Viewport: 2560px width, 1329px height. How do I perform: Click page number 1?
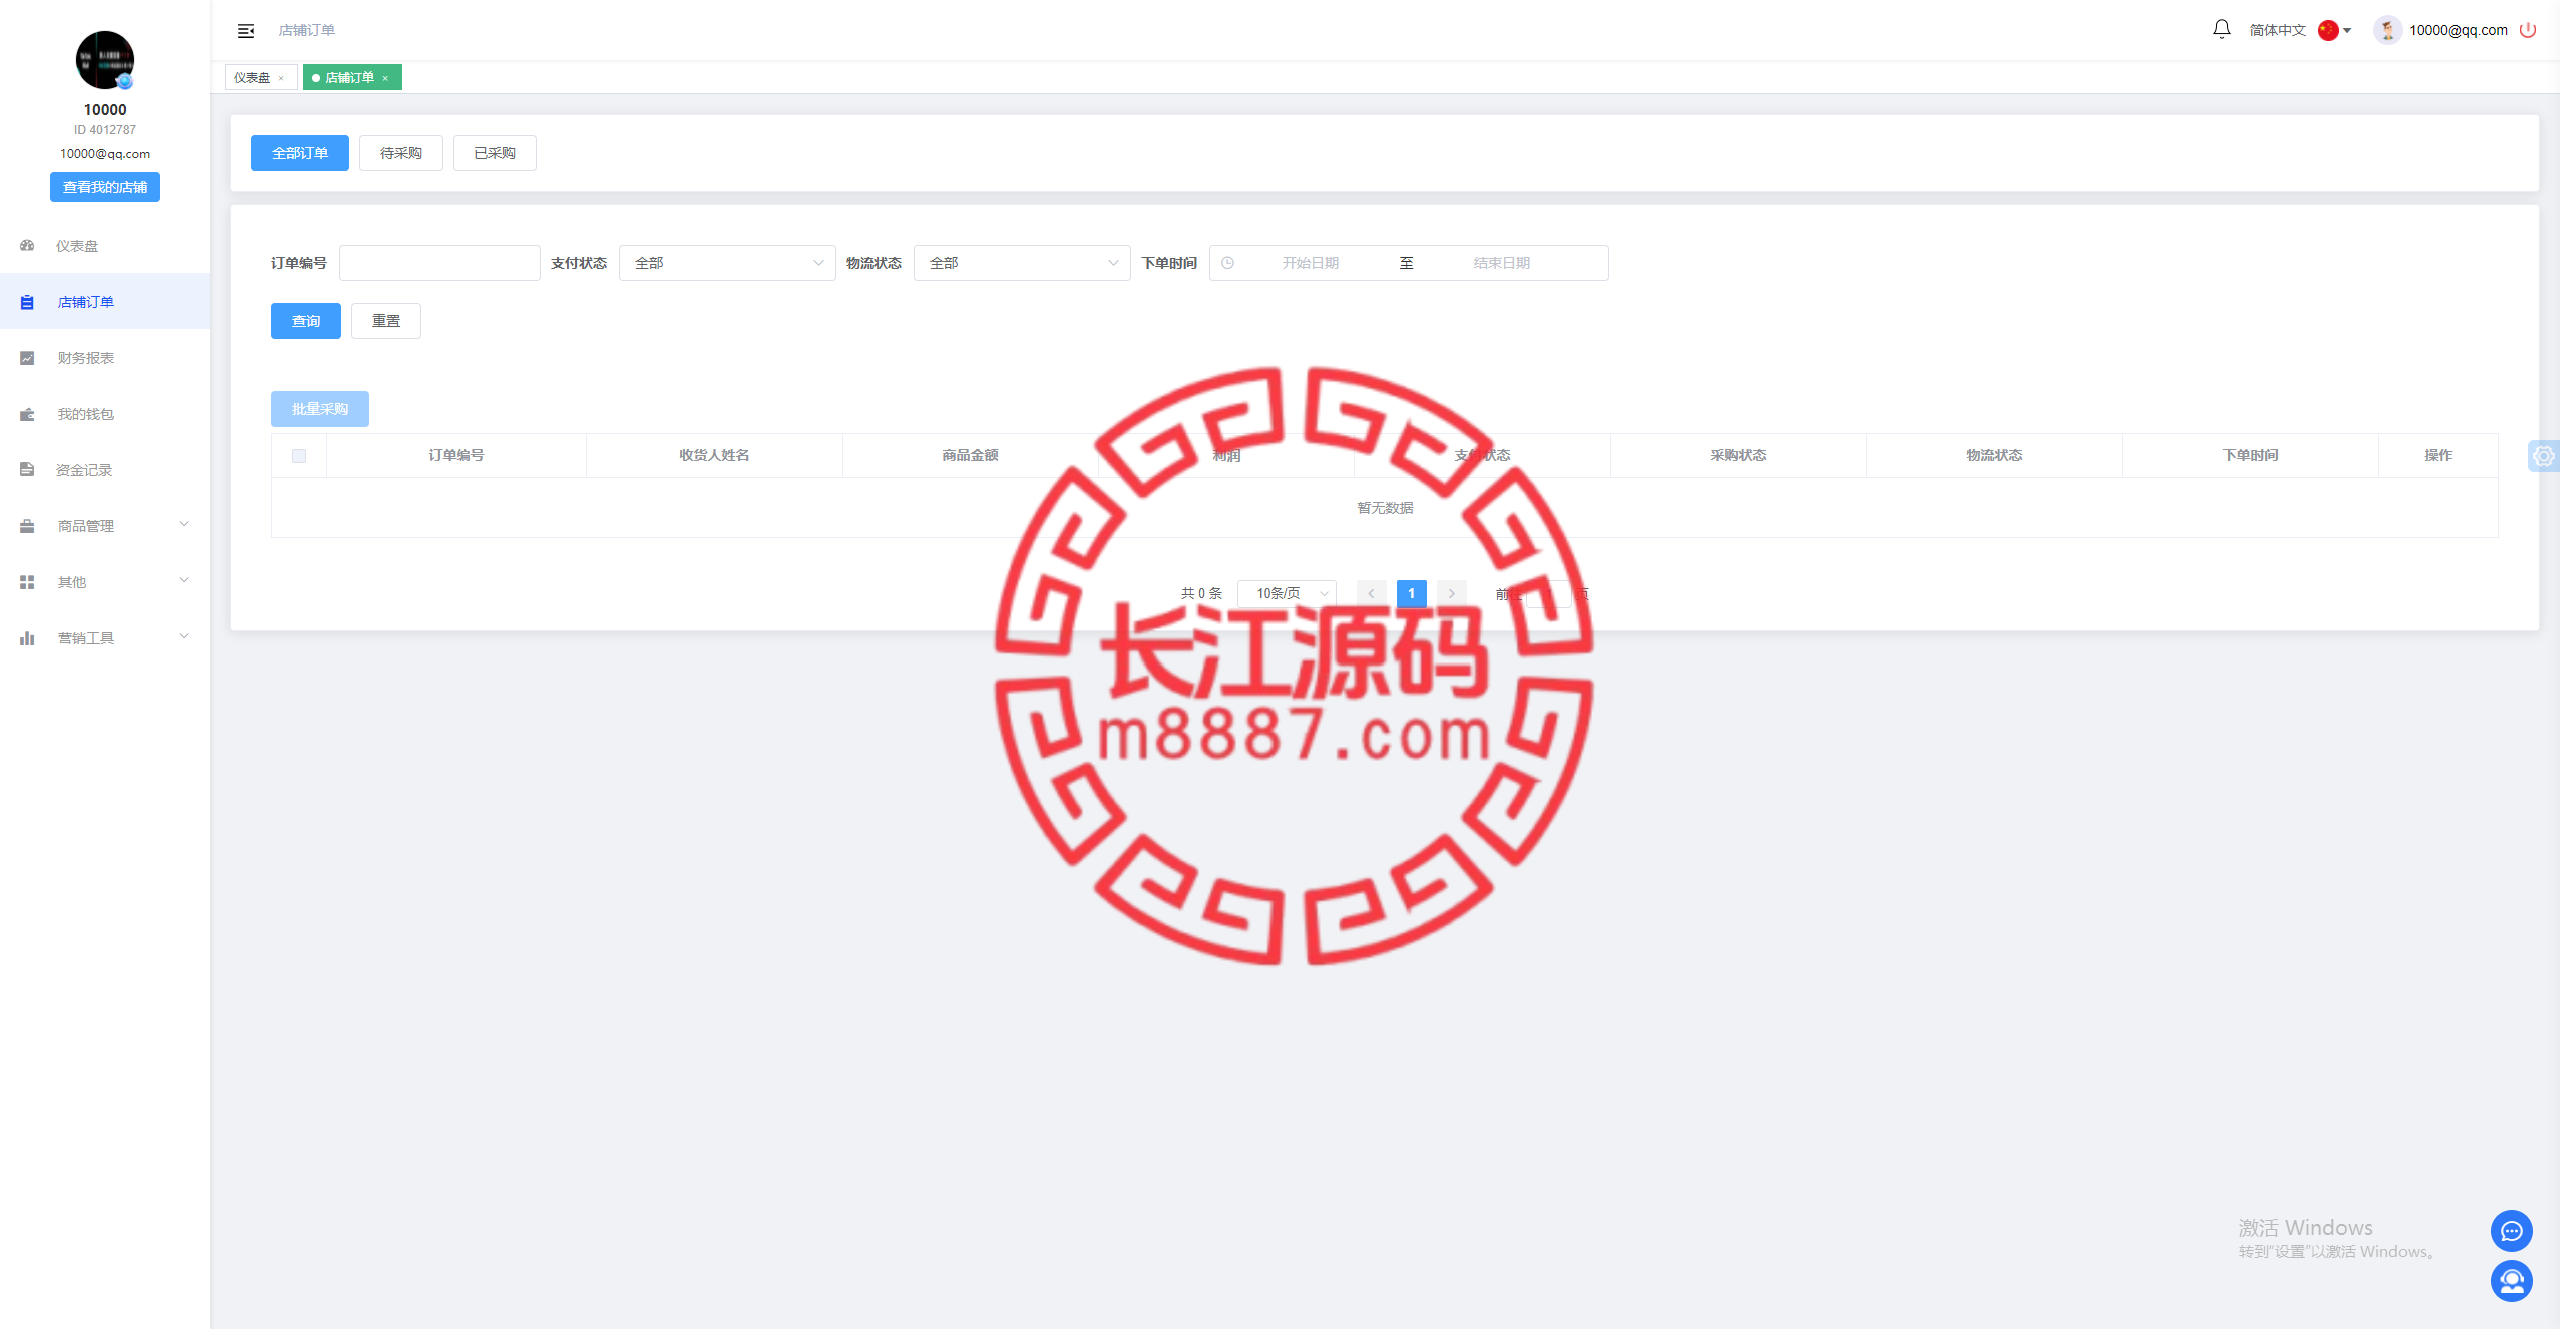1411,593
